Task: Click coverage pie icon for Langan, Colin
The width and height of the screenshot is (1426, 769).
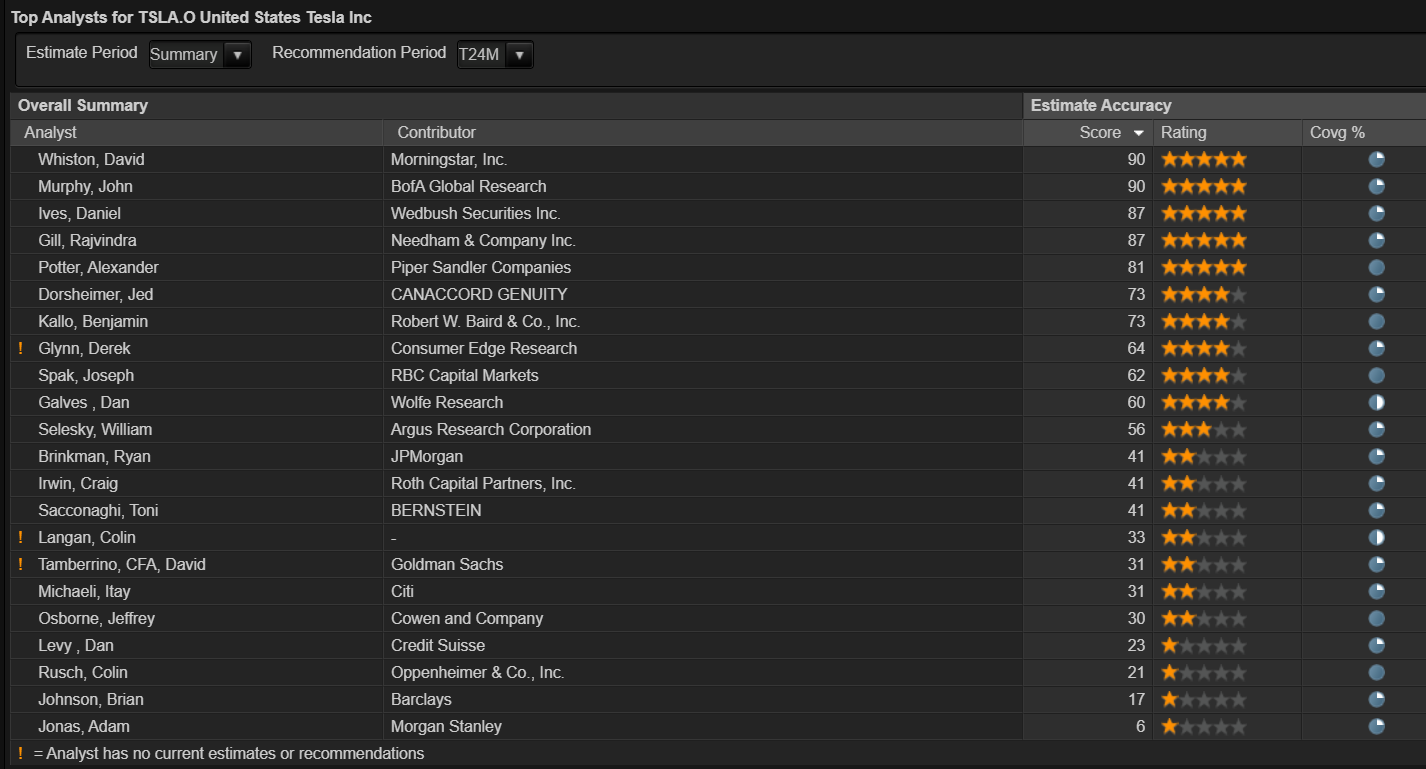Action: (x=1377, y=537)
